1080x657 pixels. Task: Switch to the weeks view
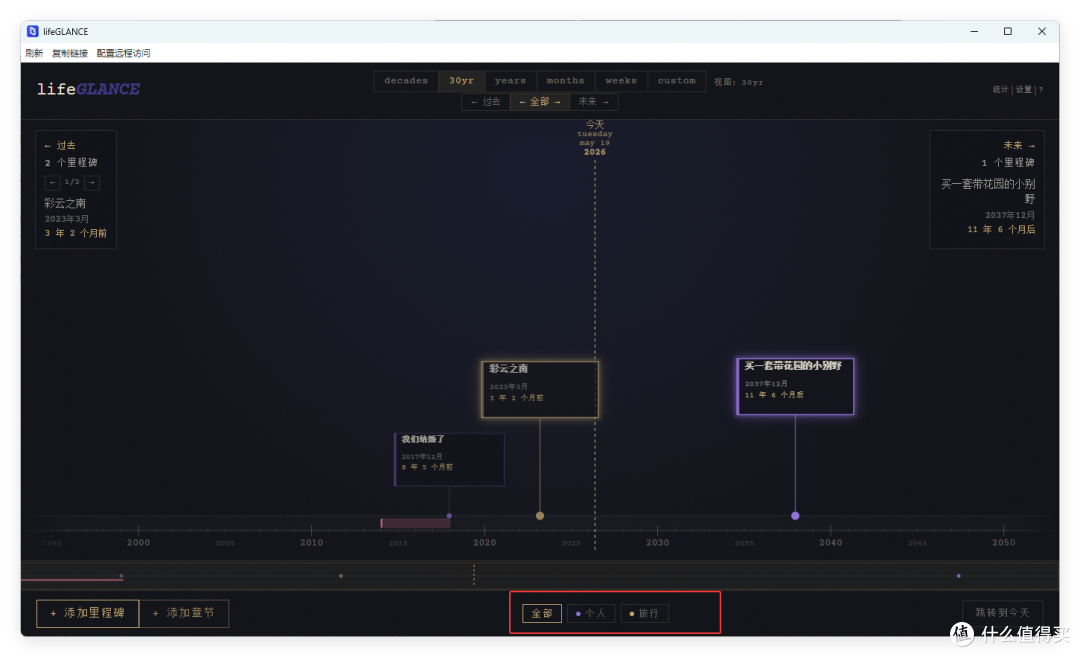tap(621, 81)
